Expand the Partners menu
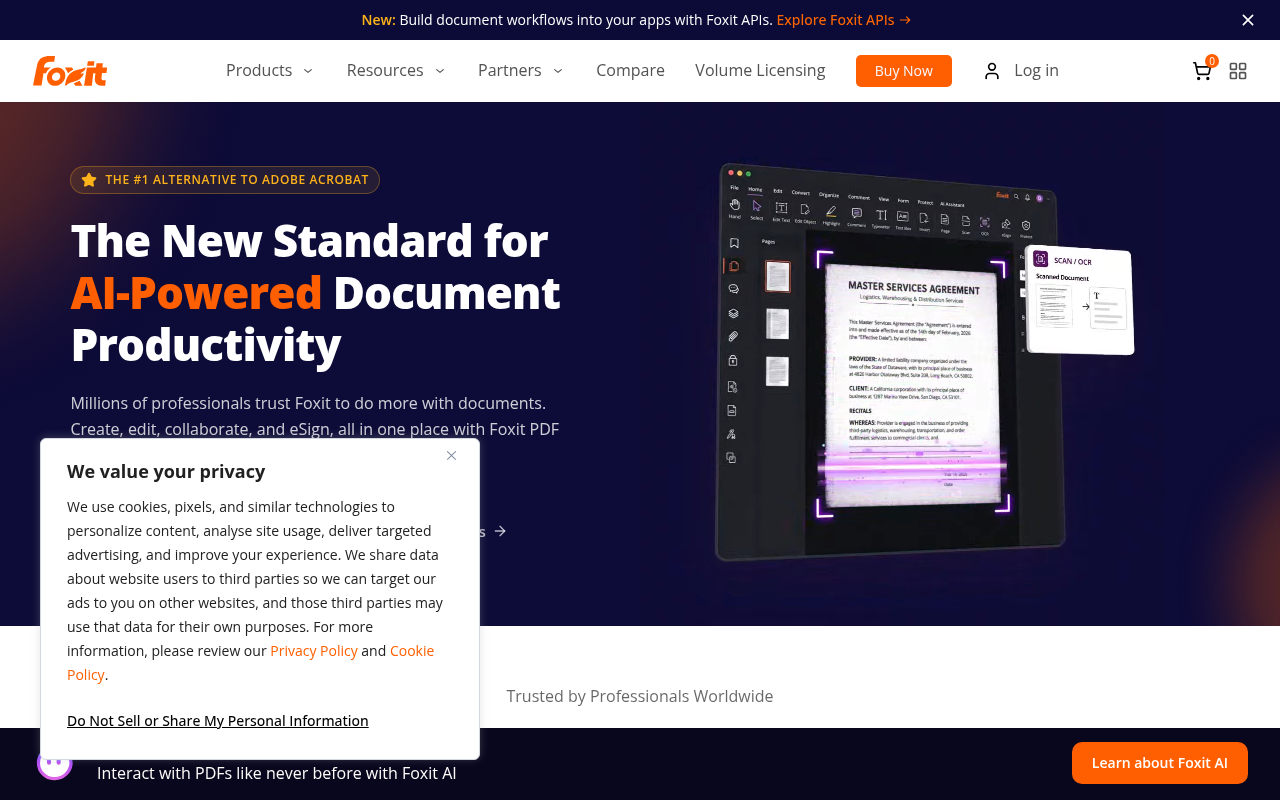 [521, 70]
